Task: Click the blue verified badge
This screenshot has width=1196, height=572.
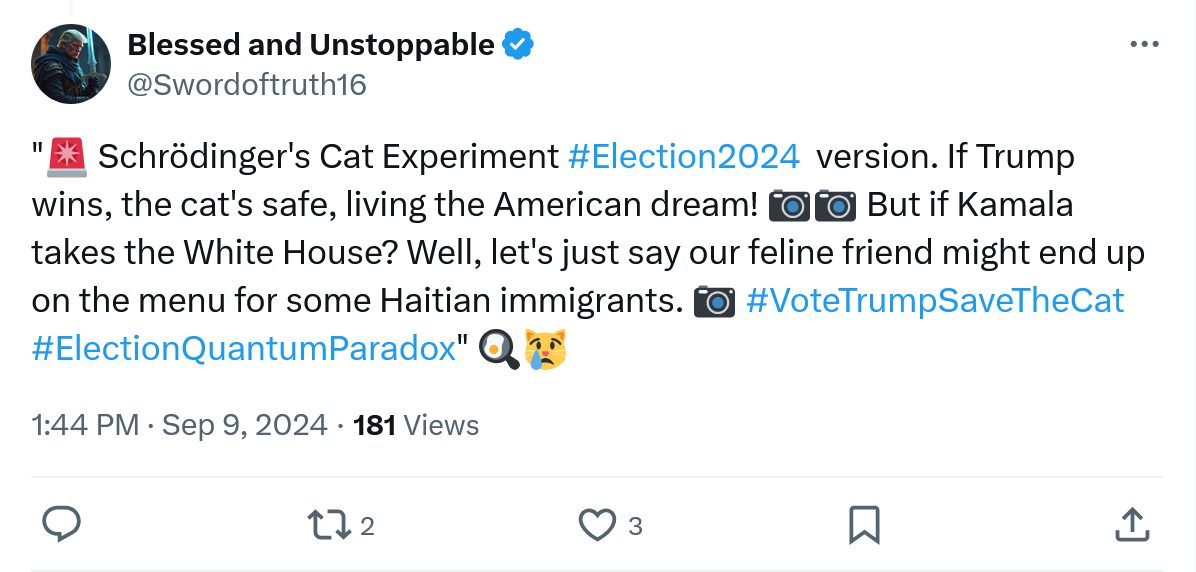Action: click(517, 45)
